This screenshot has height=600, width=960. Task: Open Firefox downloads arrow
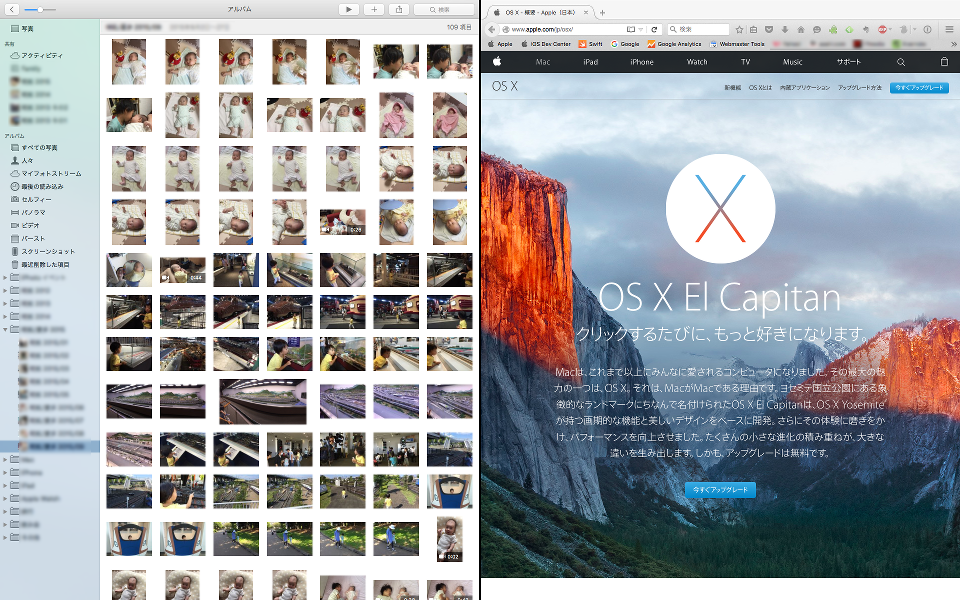(x=785, y=29)
